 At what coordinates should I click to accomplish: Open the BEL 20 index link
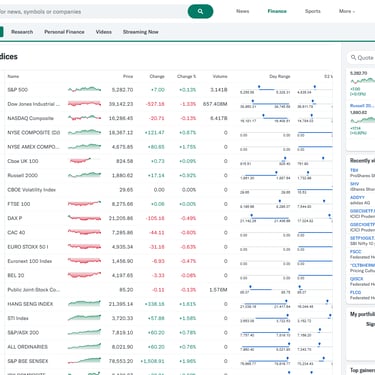pos(16,275)
